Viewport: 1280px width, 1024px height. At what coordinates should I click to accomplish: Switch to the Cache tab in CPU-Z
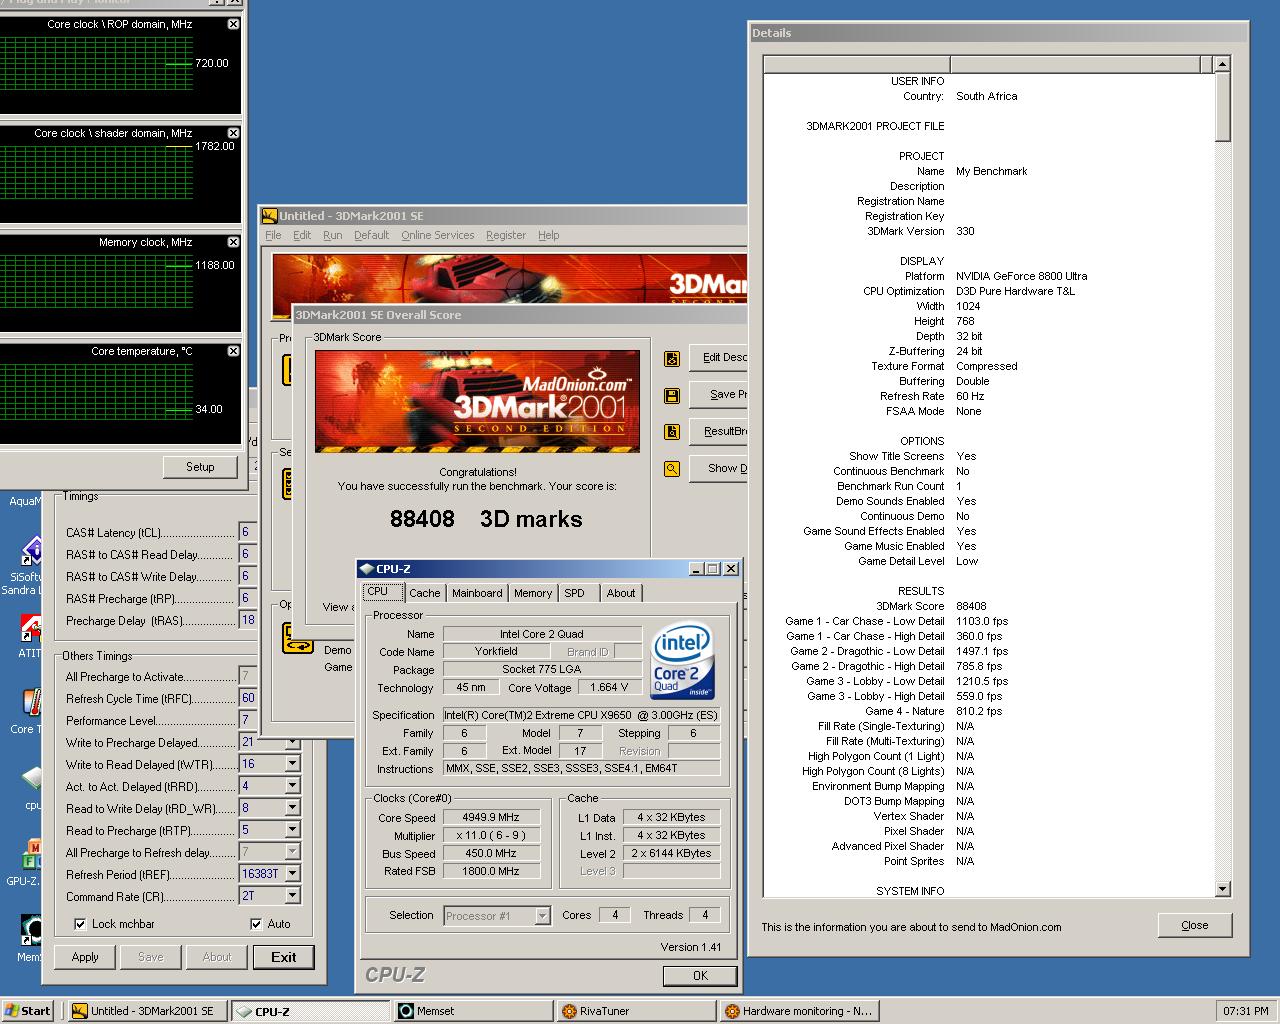pyautogui.click(x=424, y=593)
